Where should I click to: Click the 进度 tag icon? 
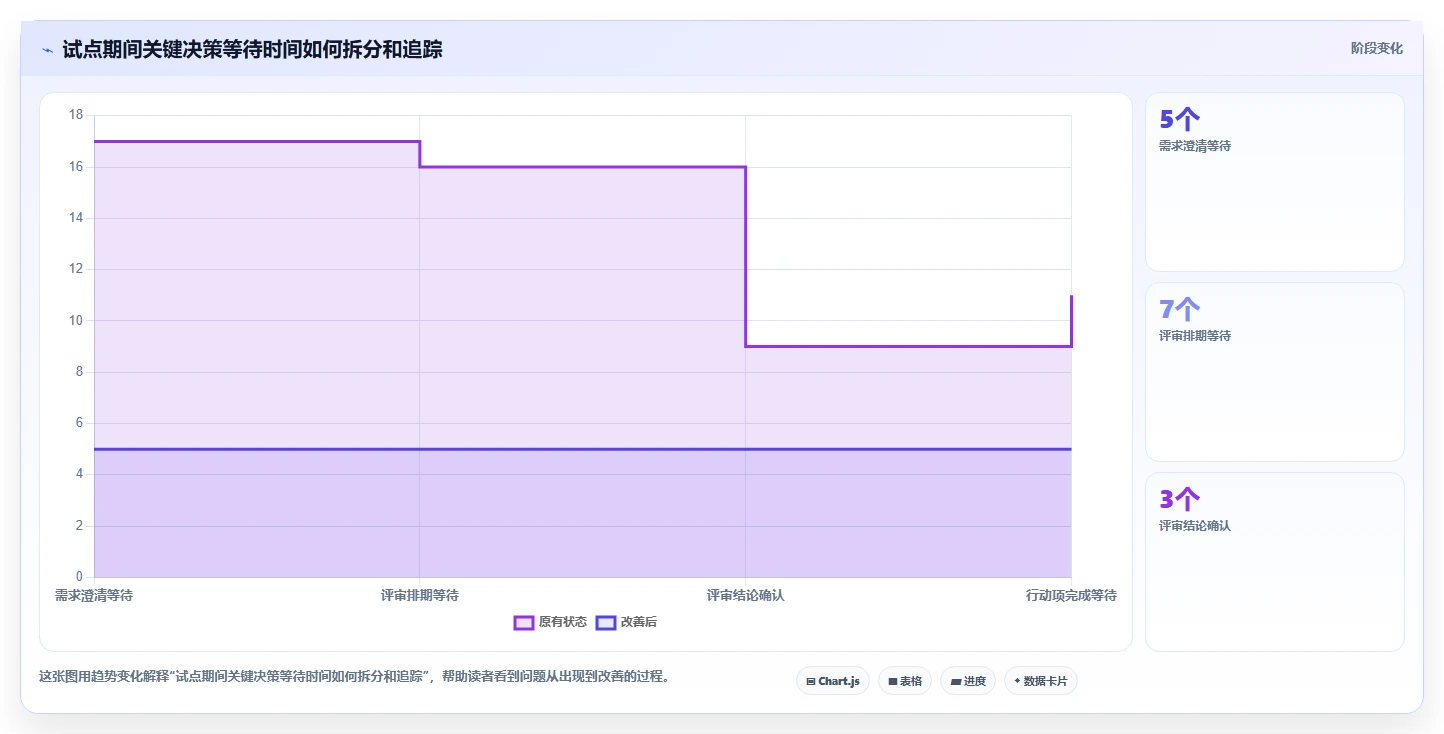pos(956,681)
